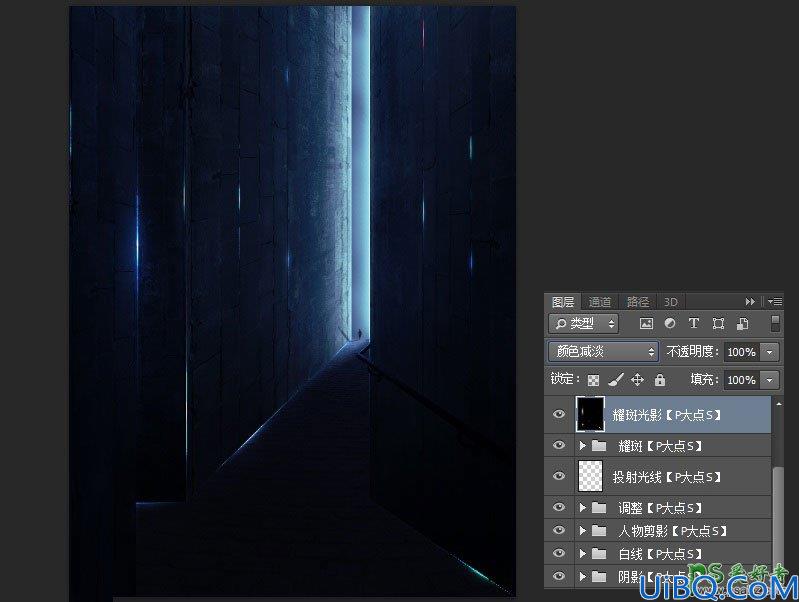Expand the 人物剪影 group

pos(582,531)
